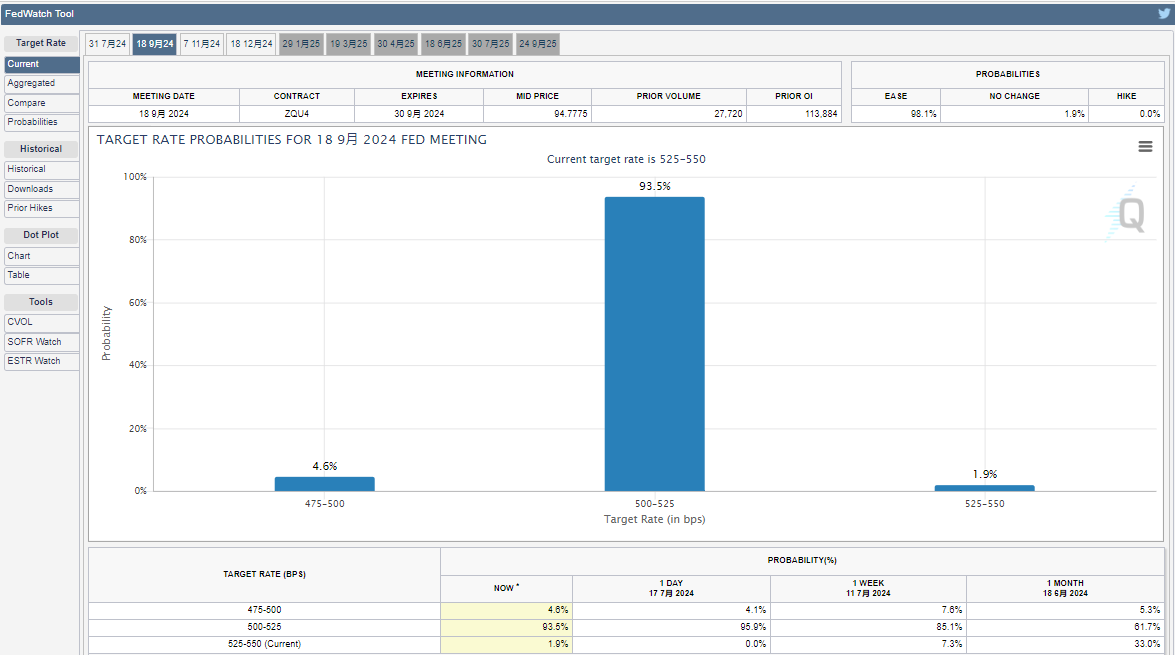Screen dimensions: 1175x655
Task: Open the Compare view
Action: (x=41, y=103)
